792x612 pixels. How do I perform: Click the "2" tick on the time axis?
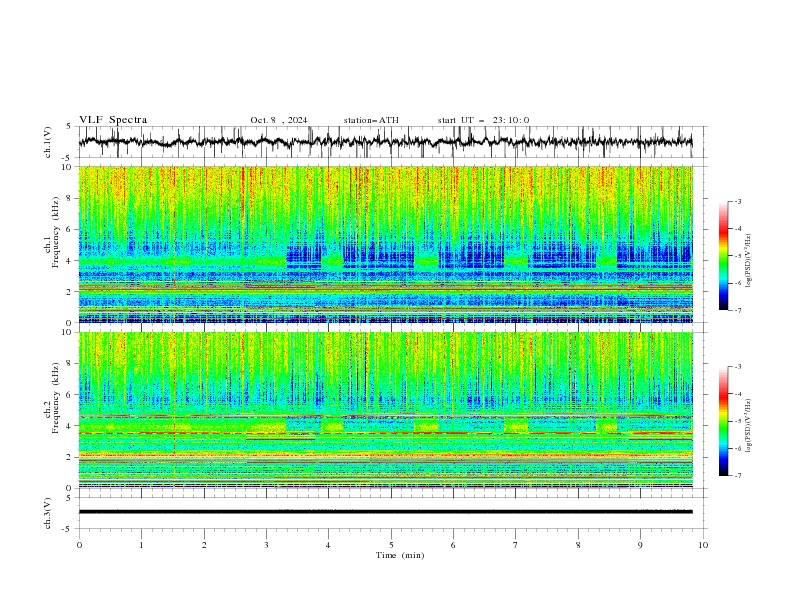click(204, 545)
